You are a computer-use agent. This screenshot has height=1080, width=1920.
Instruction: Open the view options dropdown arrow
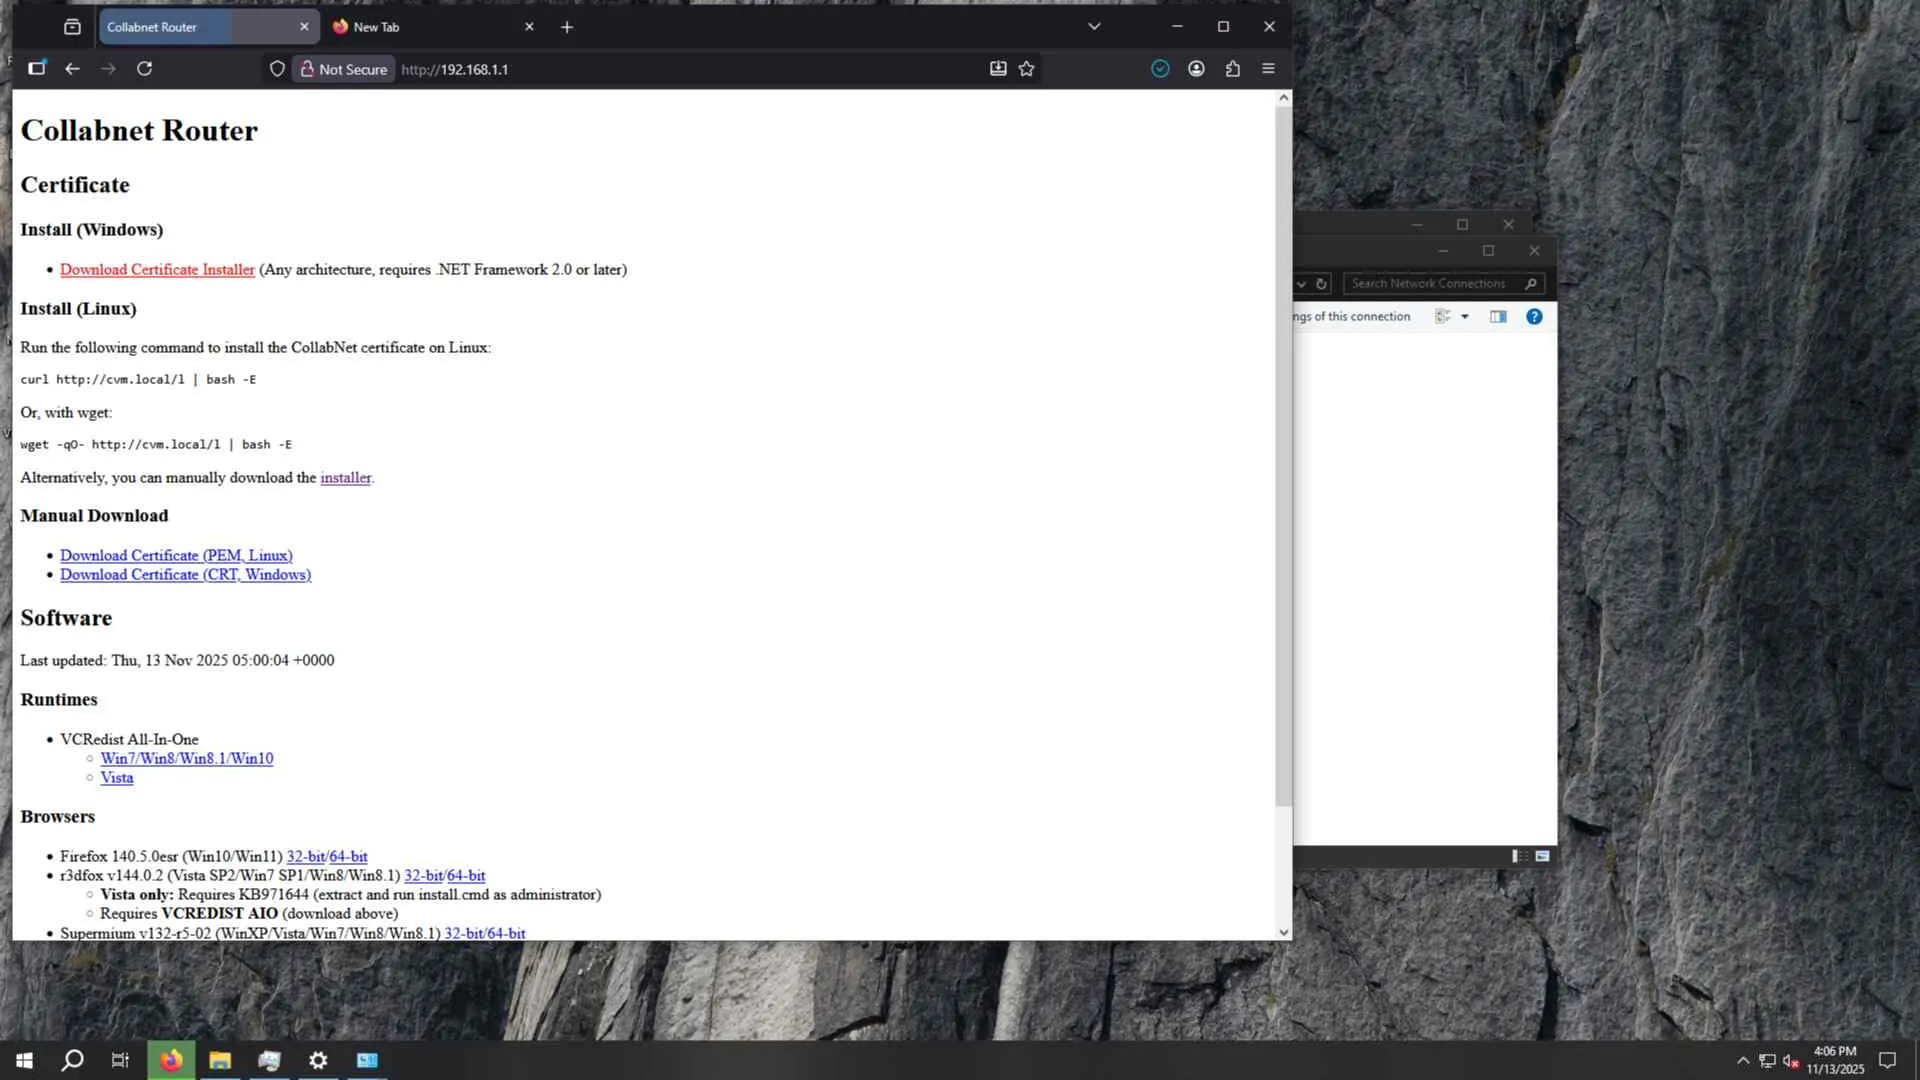(x=1465, y=317)
